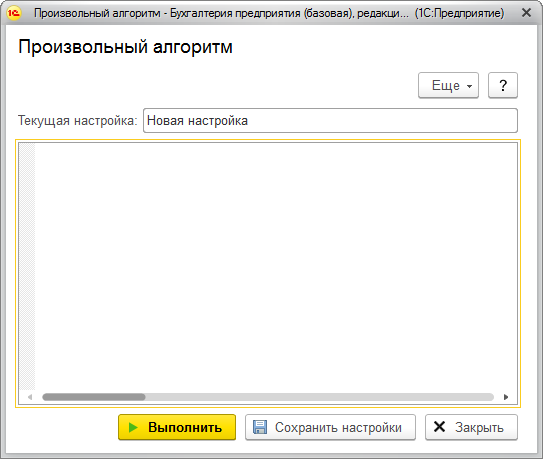Click Сохранить настройки button
This screenshot has width=543, height=459.
[x=330, y=427]
